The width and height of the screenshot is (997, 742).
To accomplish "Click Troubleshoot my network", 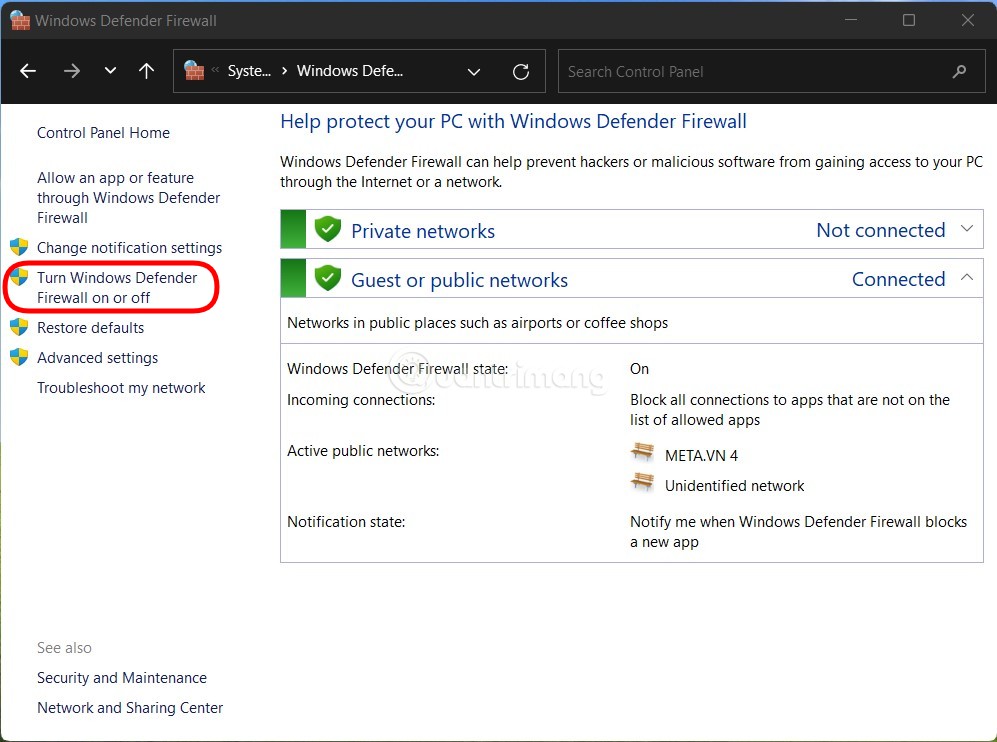I will pyautogui.click(x=121, y=387).
